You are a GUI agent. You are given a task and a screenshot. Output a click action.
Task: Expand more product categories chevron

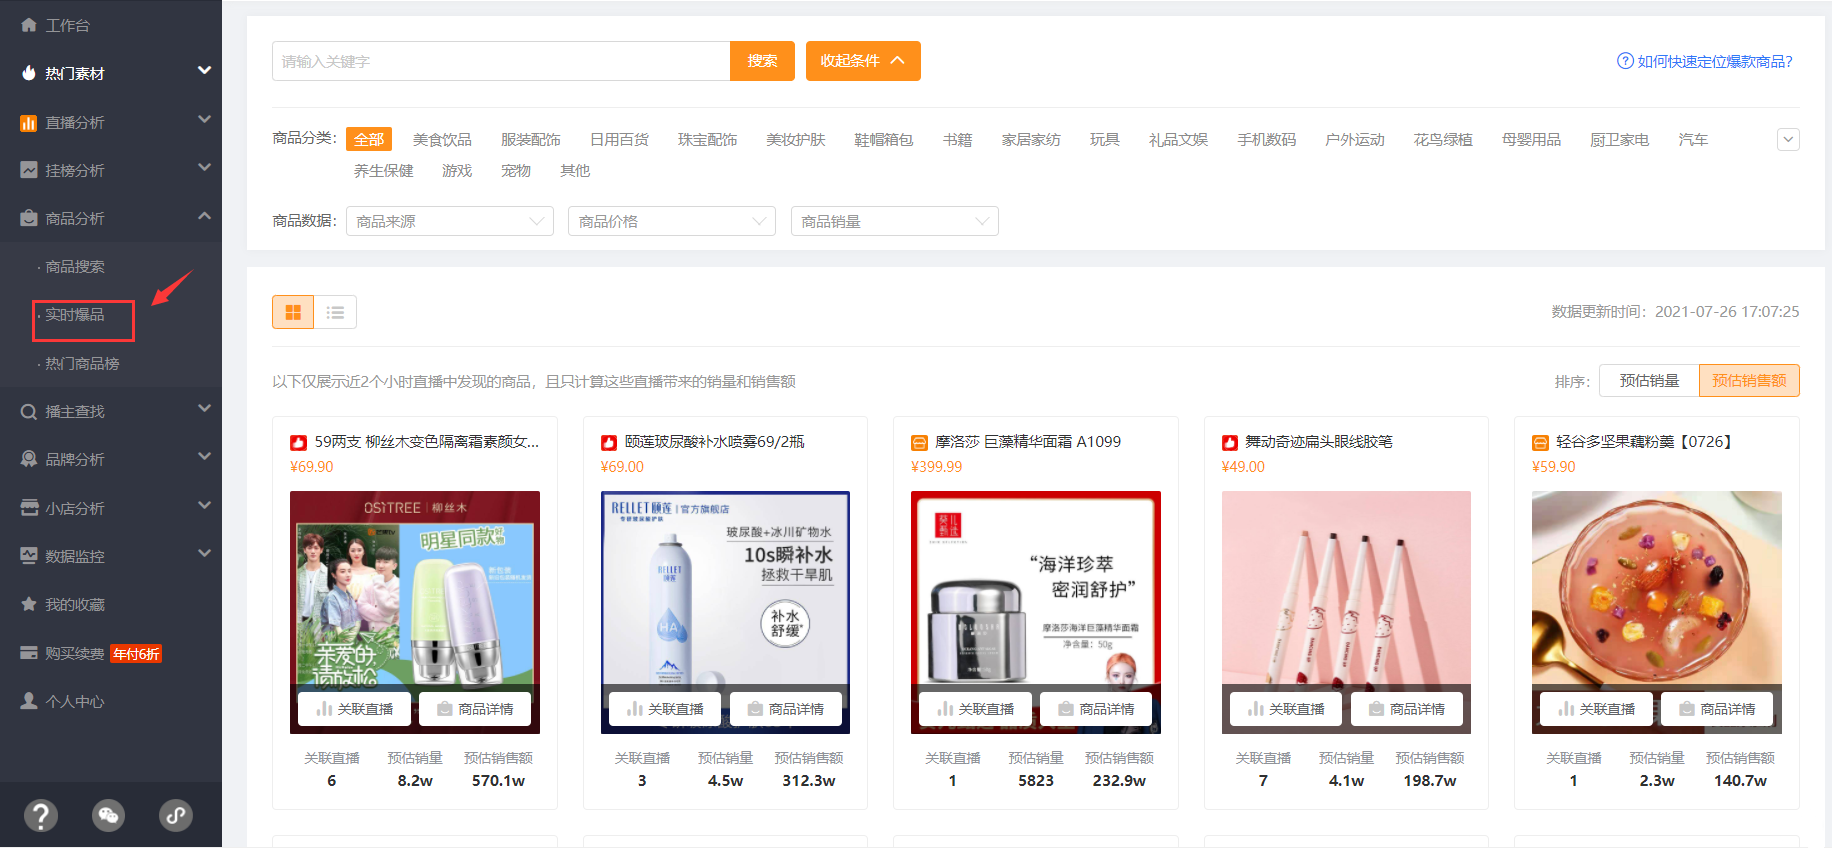(x=1788, y=140)
